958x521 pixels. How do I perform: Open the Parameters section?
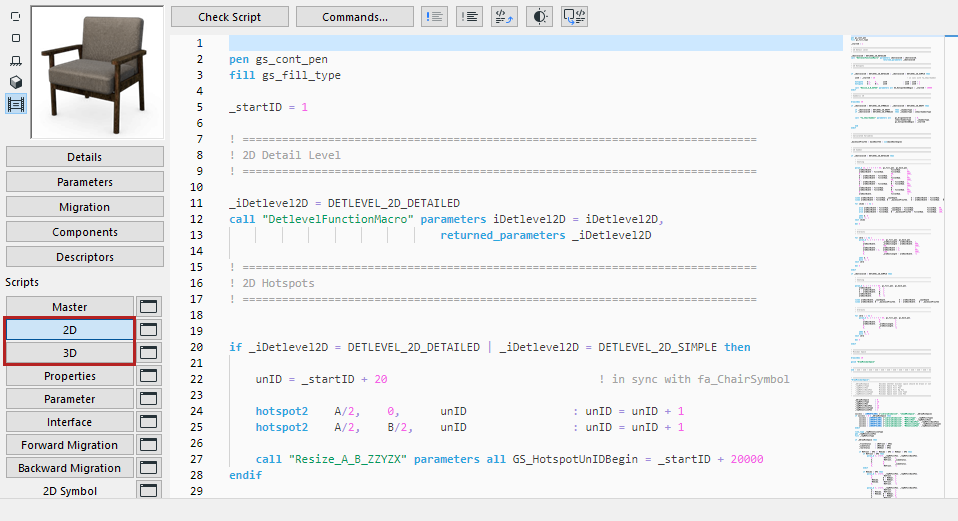point(85,182)
